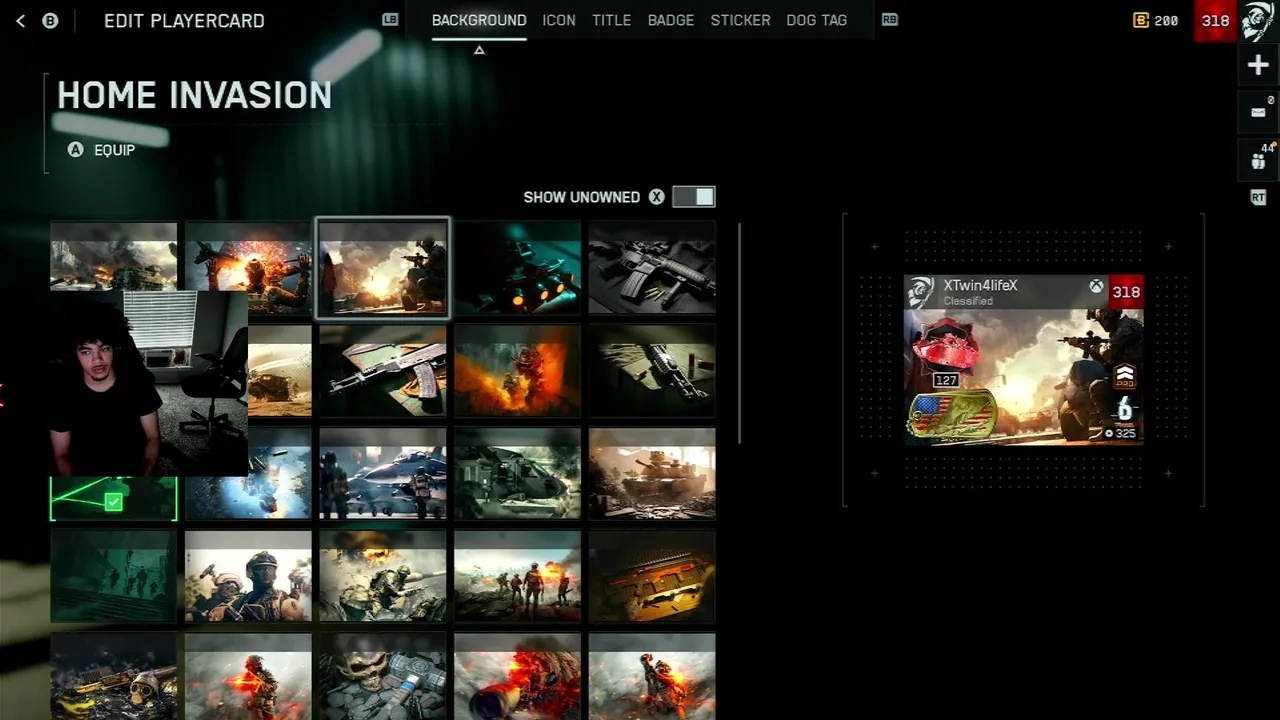Select the soldier in orange flames background
This screenshot has height=720, width=1280.
(517, 371)
